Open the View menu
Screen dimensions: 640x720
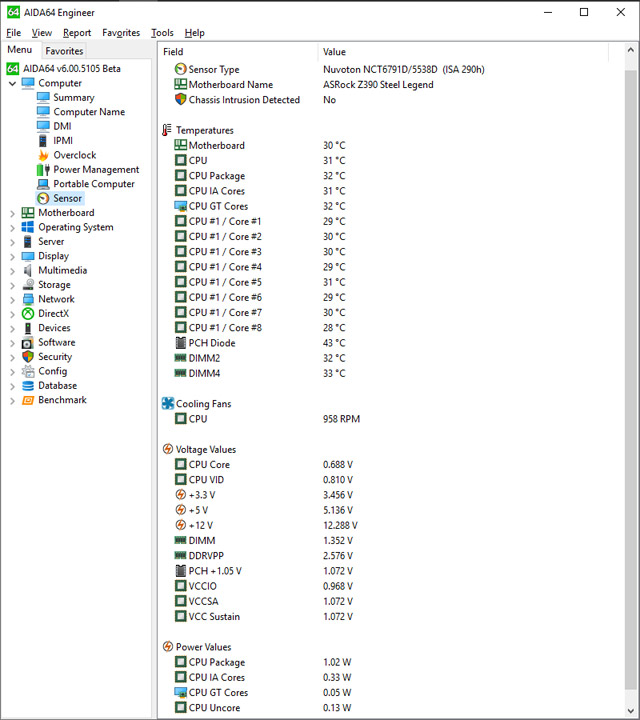point(42,33)
